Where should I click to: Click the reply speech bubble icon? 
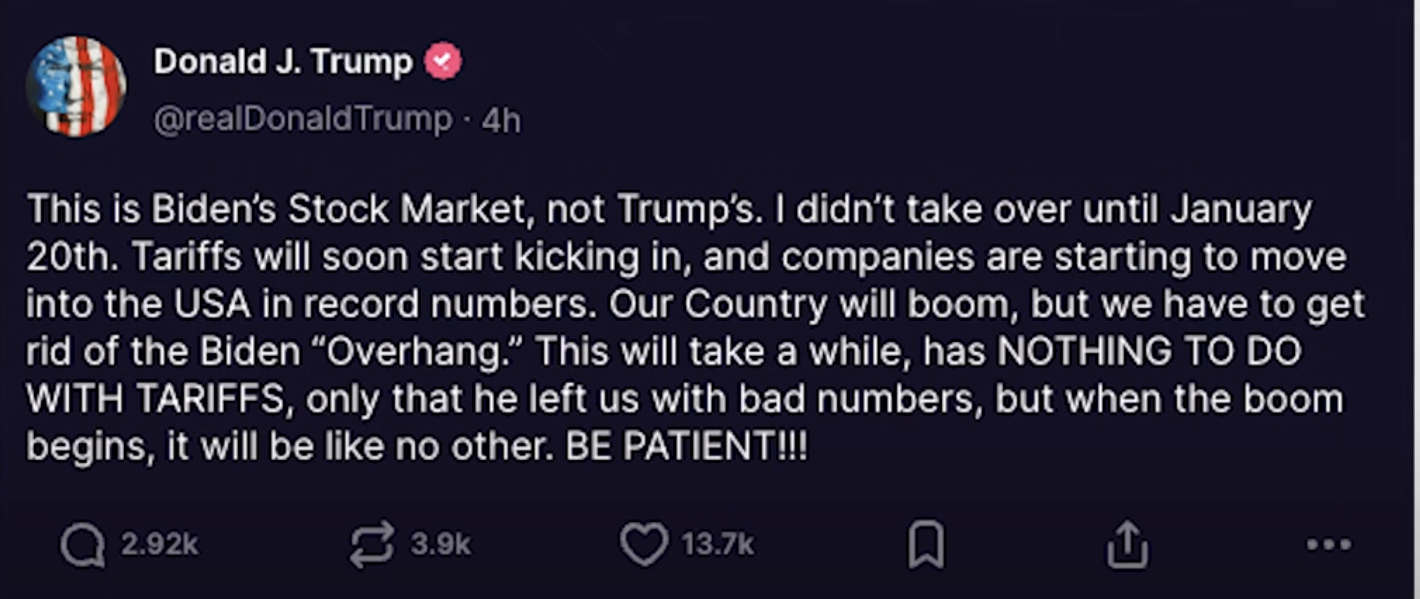[82, 545]
